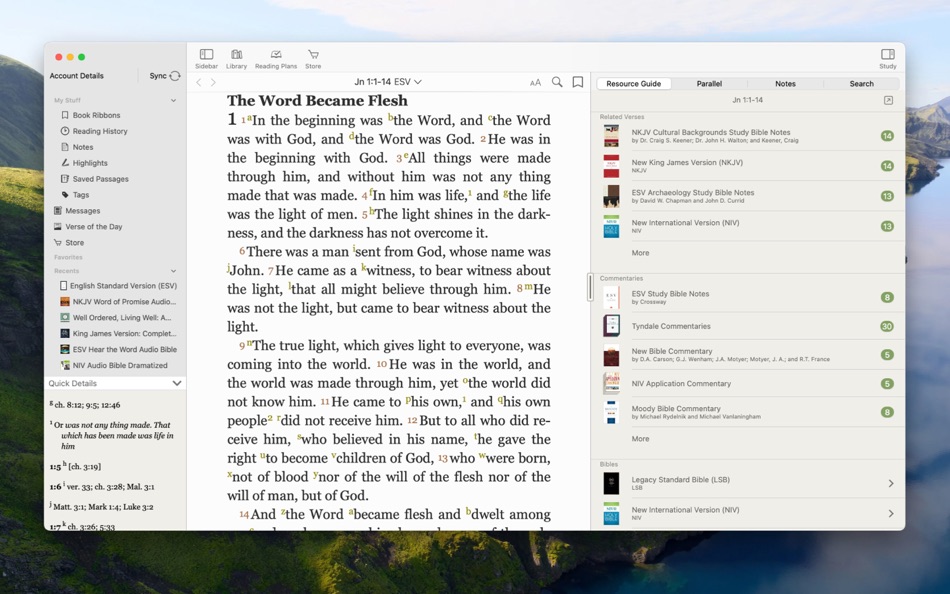Viewport: 950px width, 594px height.
Task: Click cross reference 'Matt. 3:1; Mark 1:4; Luke 3:2'
Action: (x=103, y=507)
